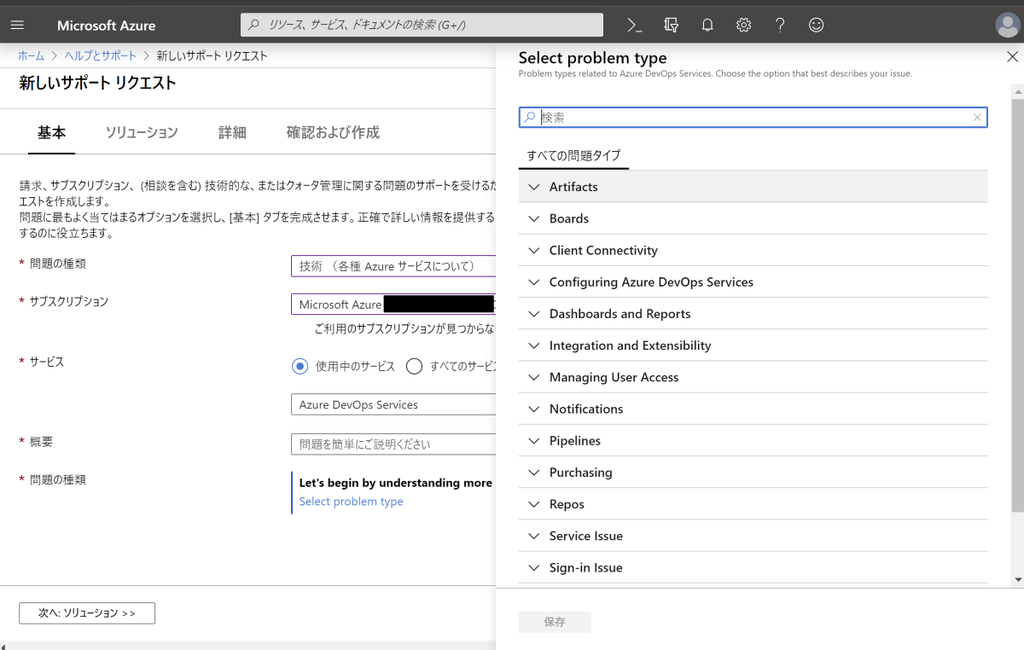Viewport: 1024px width, 650px height.
Task: Expand the Sign-in Issue category
Action: point(753,568)
